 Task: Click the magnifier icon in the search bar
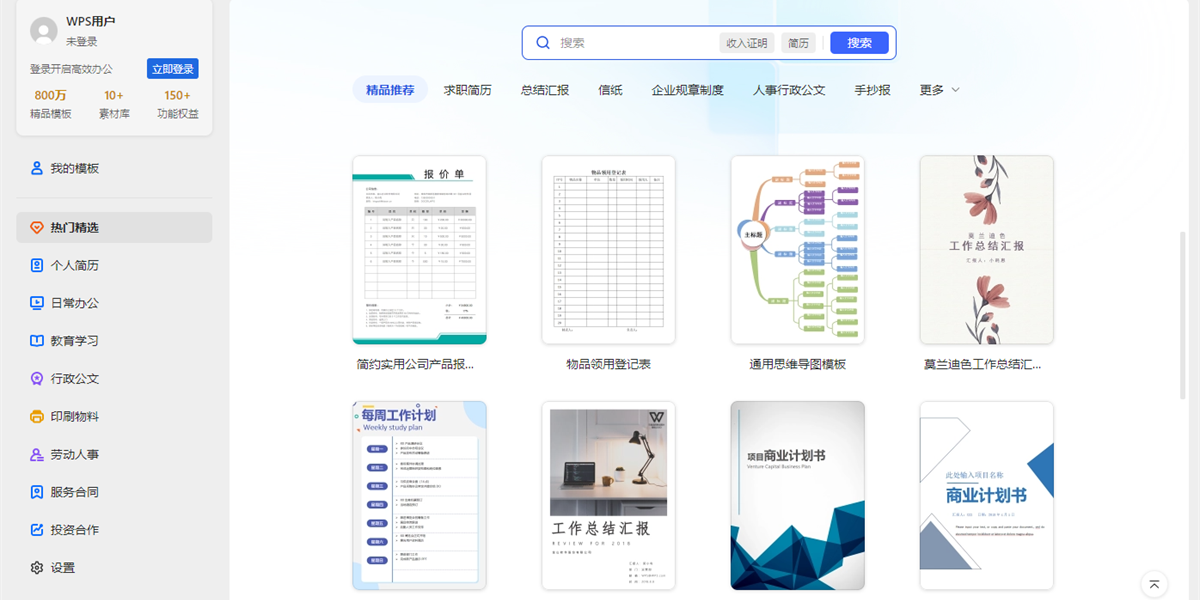[543, 42]
